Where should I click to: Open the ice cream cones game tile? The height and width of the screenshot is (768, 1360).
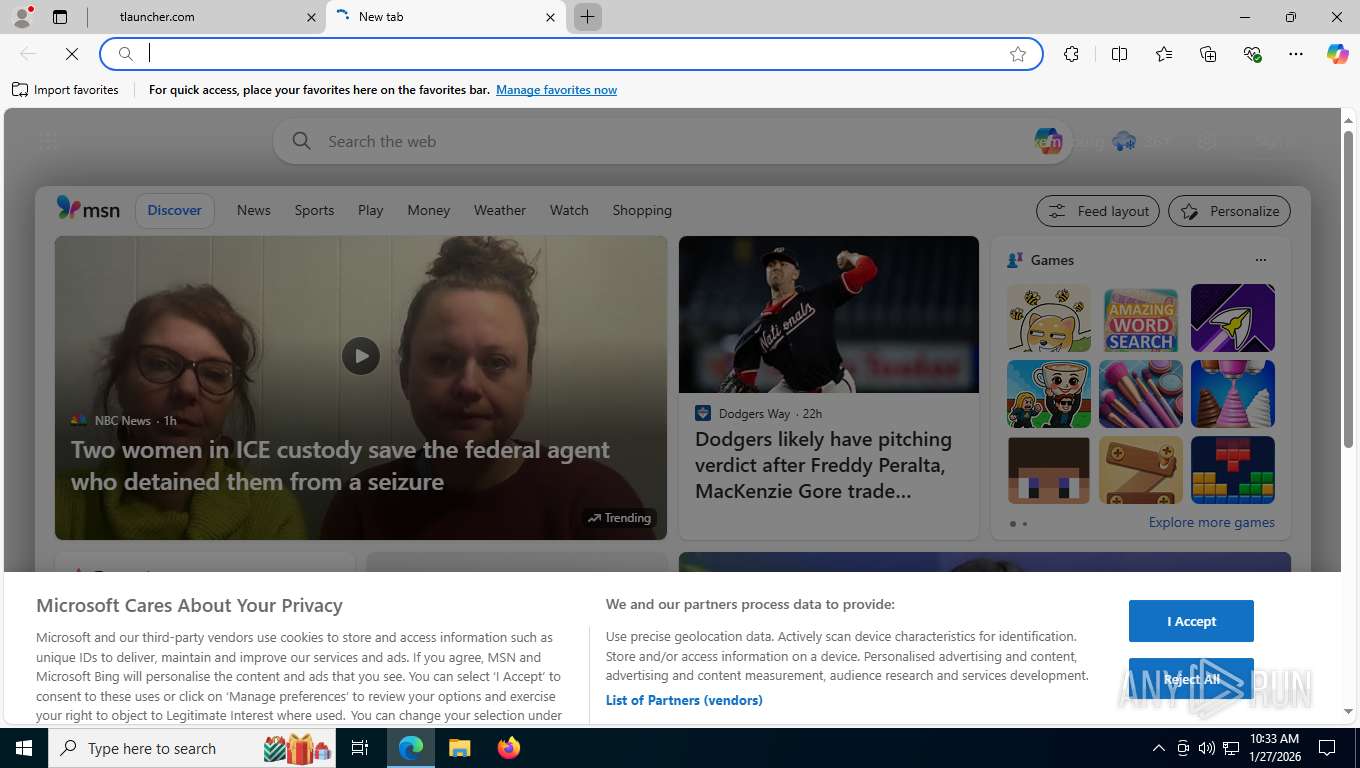[1233, 394]
